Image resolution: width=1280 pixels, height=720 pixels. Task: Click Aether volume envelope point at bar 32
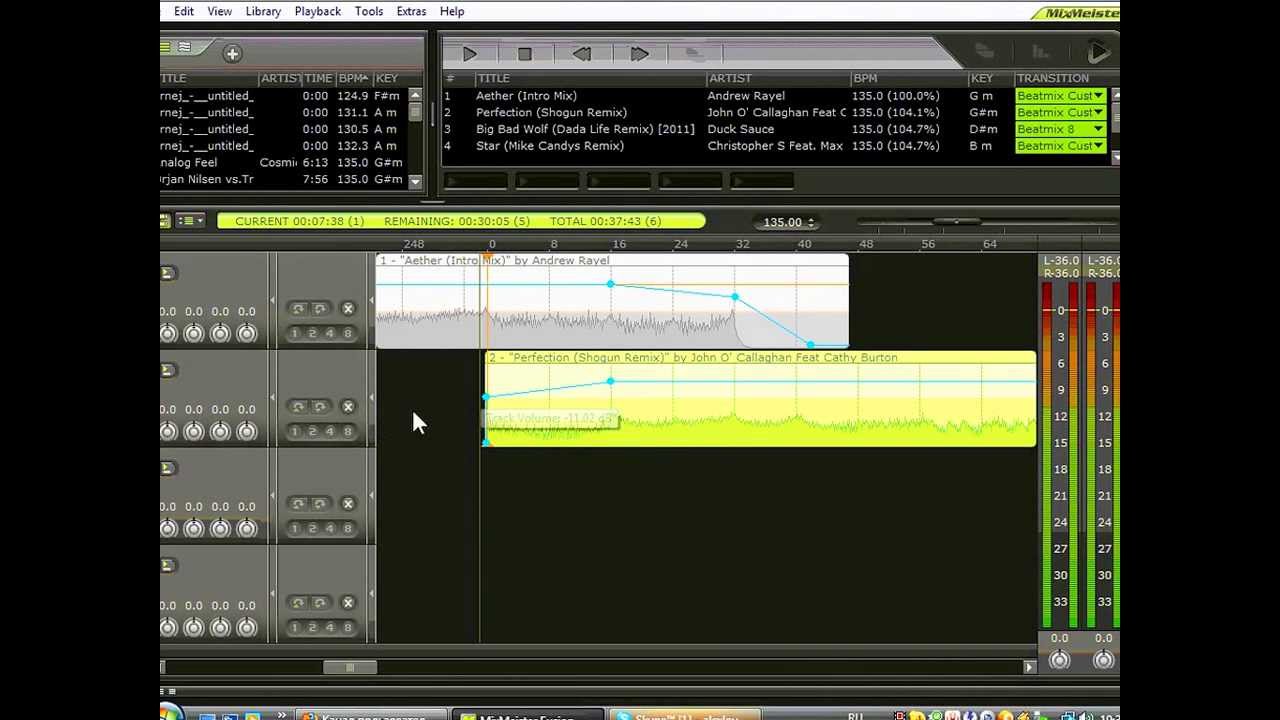pyautogui.click(x=735, y=297)
